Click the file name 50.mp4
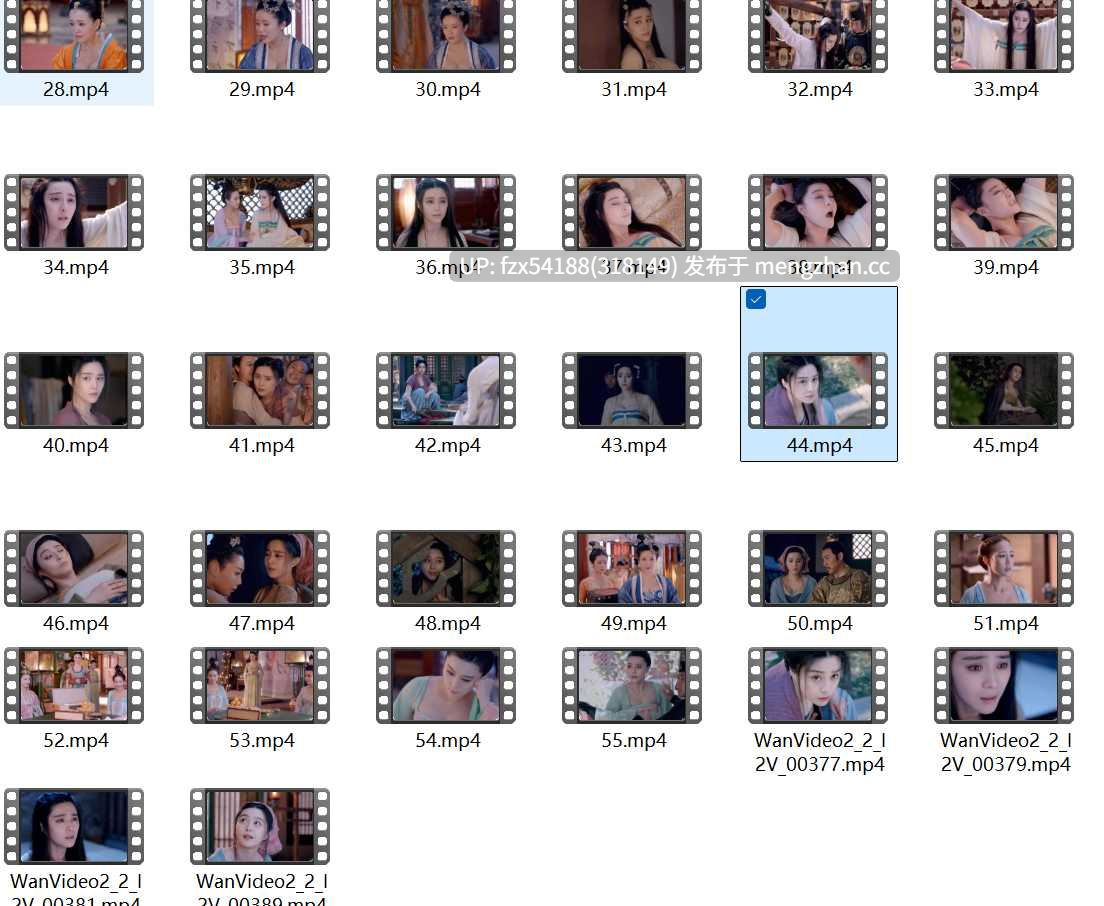The image size is (1104, 906). coord(820,624)
